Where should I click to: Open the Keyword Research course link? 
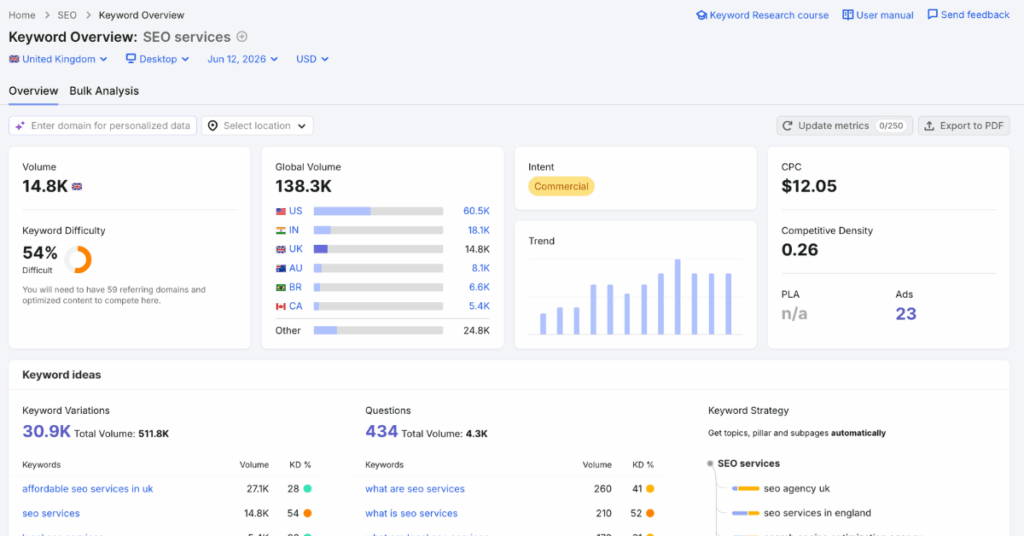[762, 15]
